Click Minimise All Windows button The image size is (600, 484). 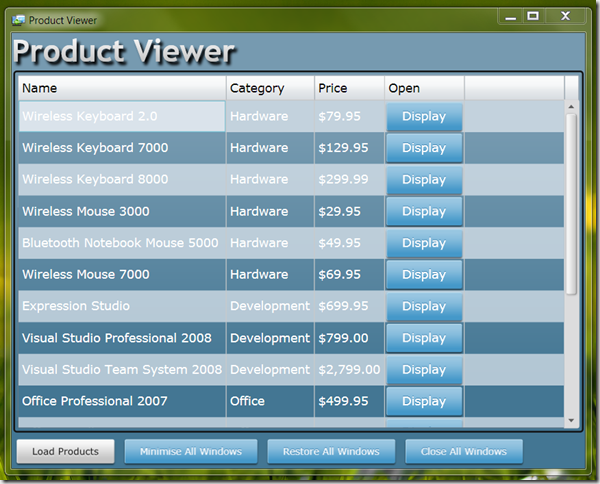[191, 451]
